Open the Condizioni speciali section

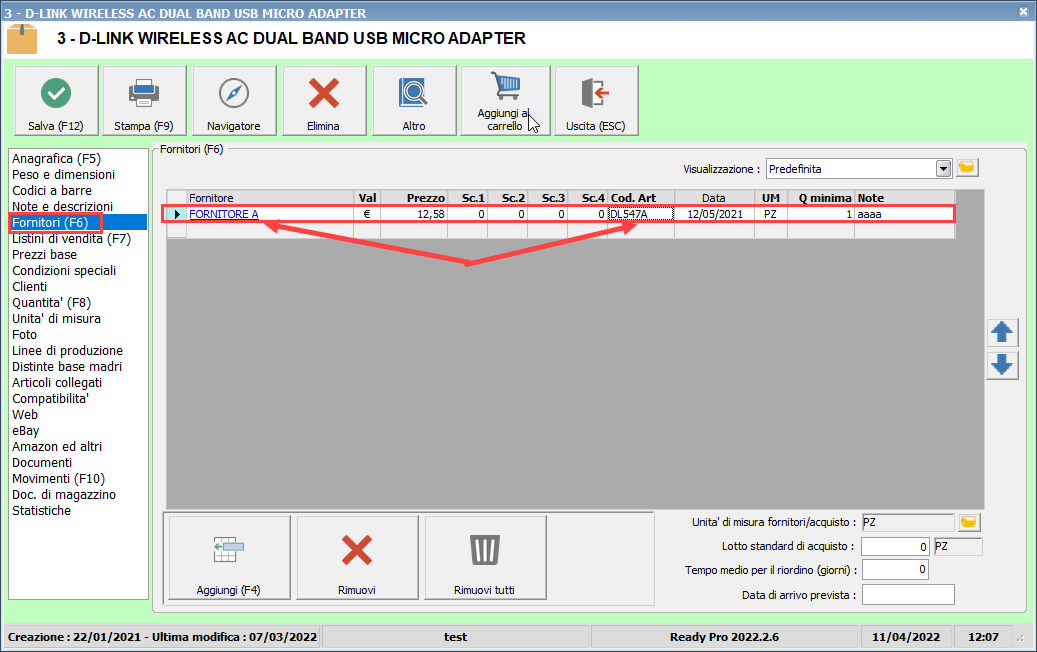tap(64, 270)
